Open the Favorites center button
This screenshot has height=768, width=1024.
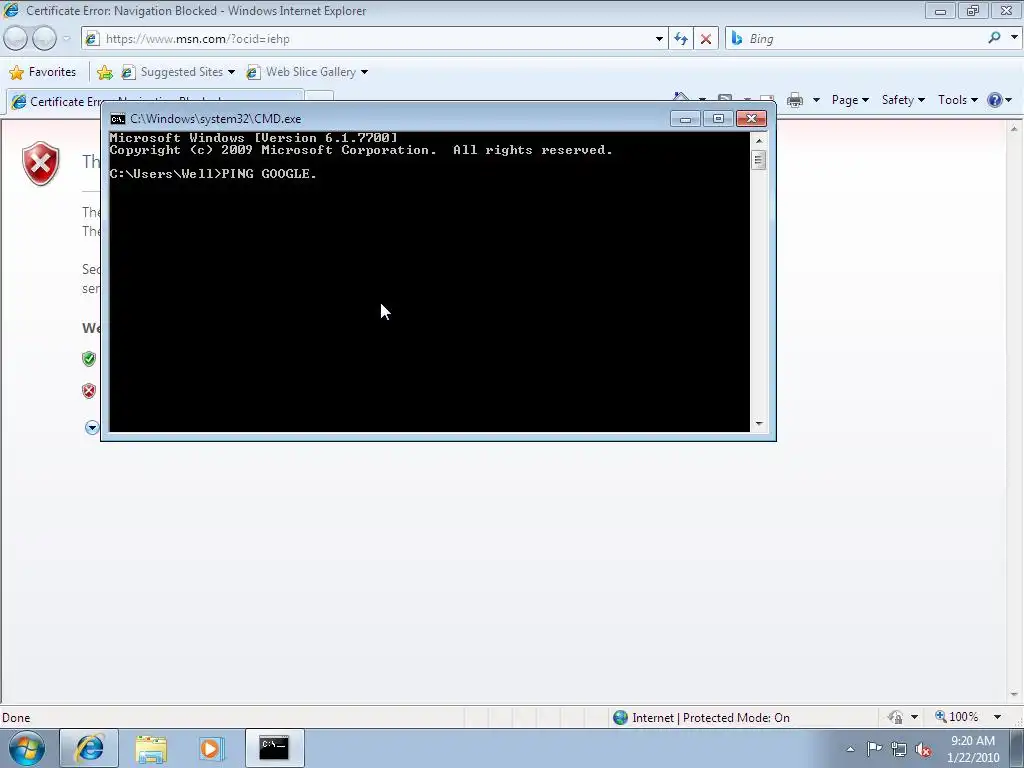click(x=43, y=72)
